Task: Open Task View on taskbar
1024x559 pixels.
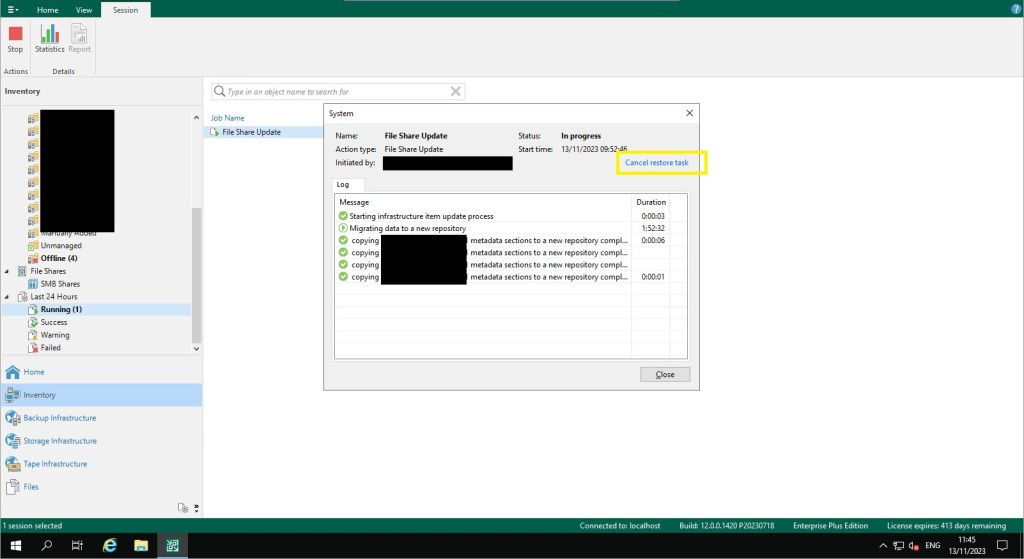Action: click(x=77, y=545)
